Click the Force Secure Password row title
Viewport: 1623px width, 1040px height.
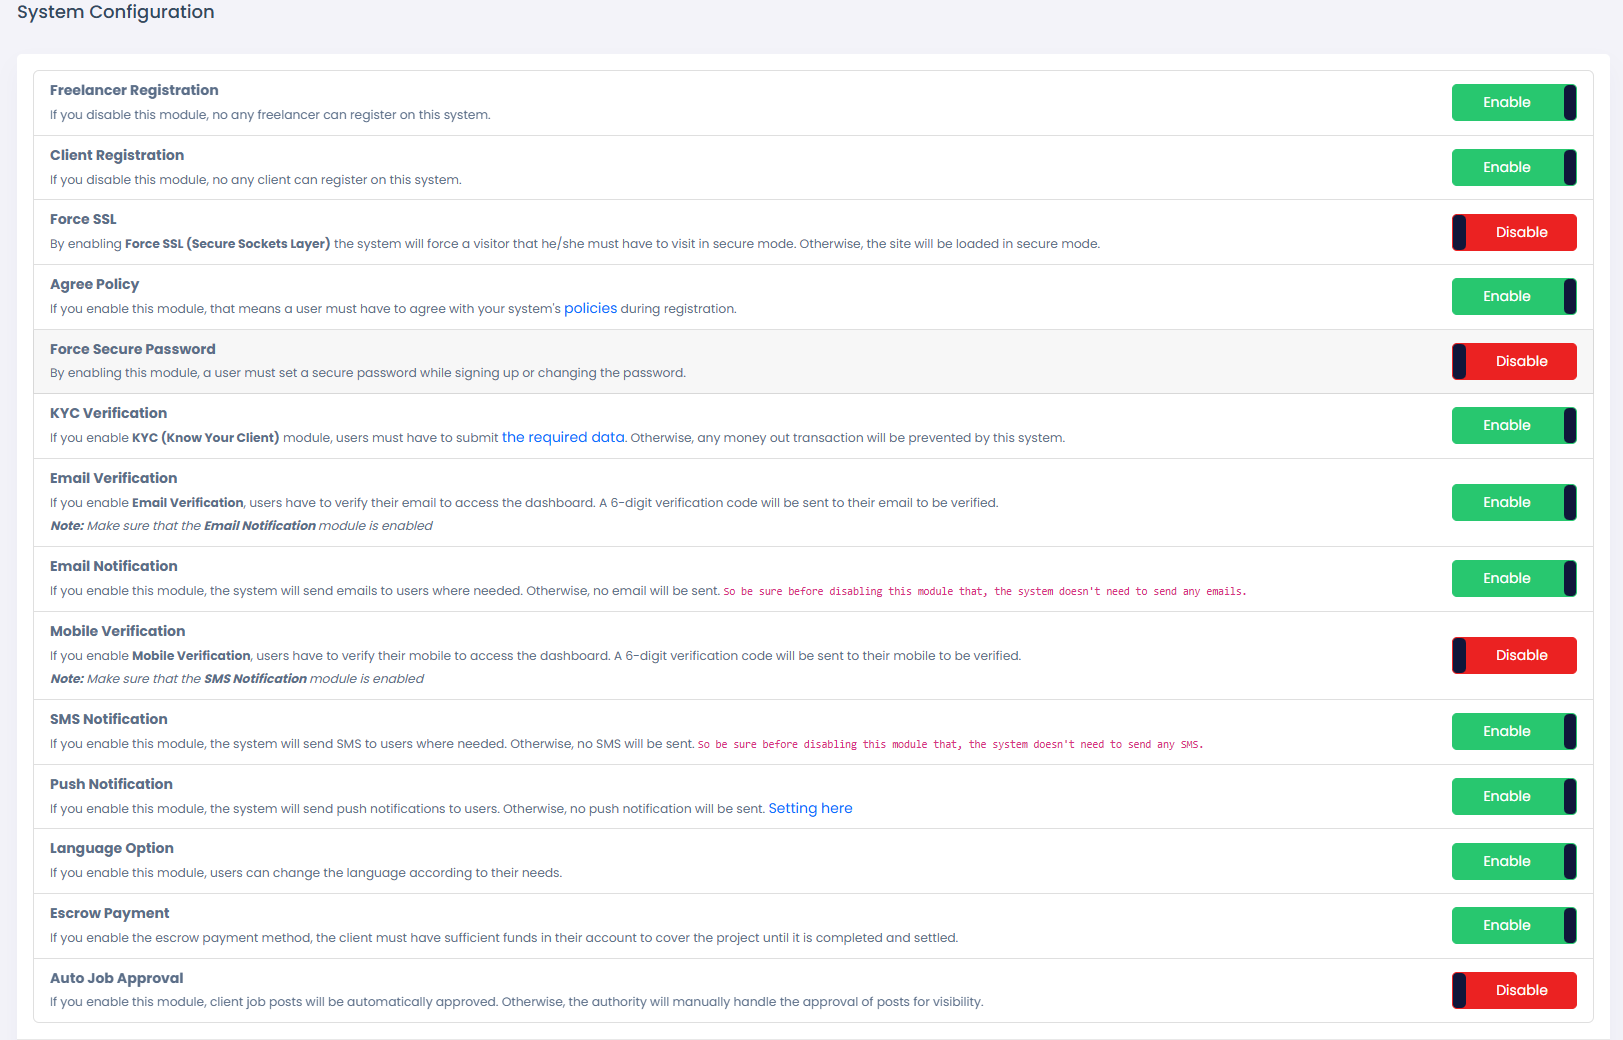[133, 349]
